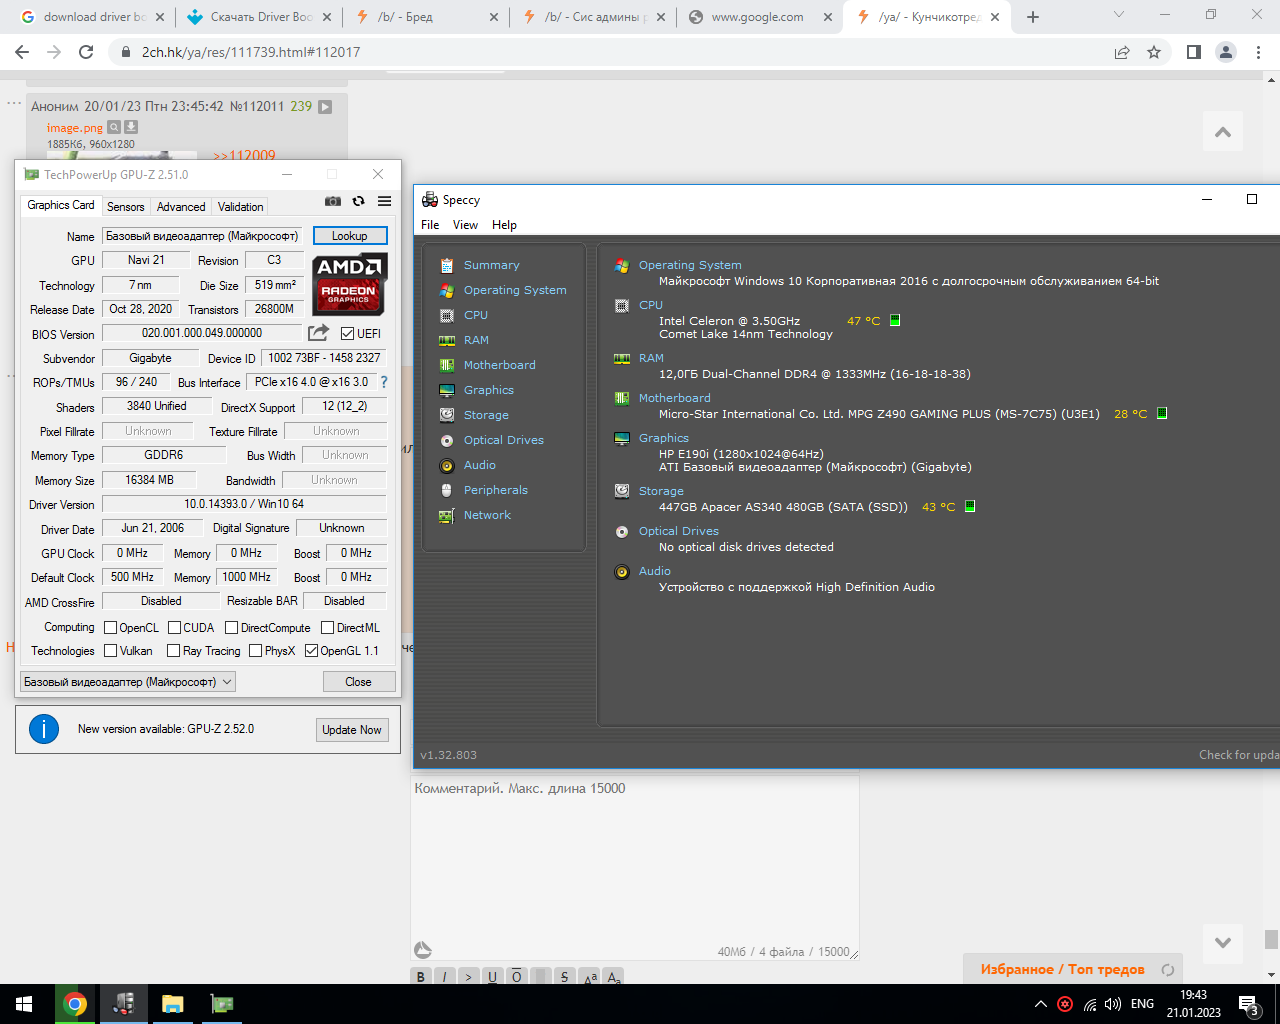Download image.png via the download icon
This screenshot has height=1024, width=1280.
point(131,127)
